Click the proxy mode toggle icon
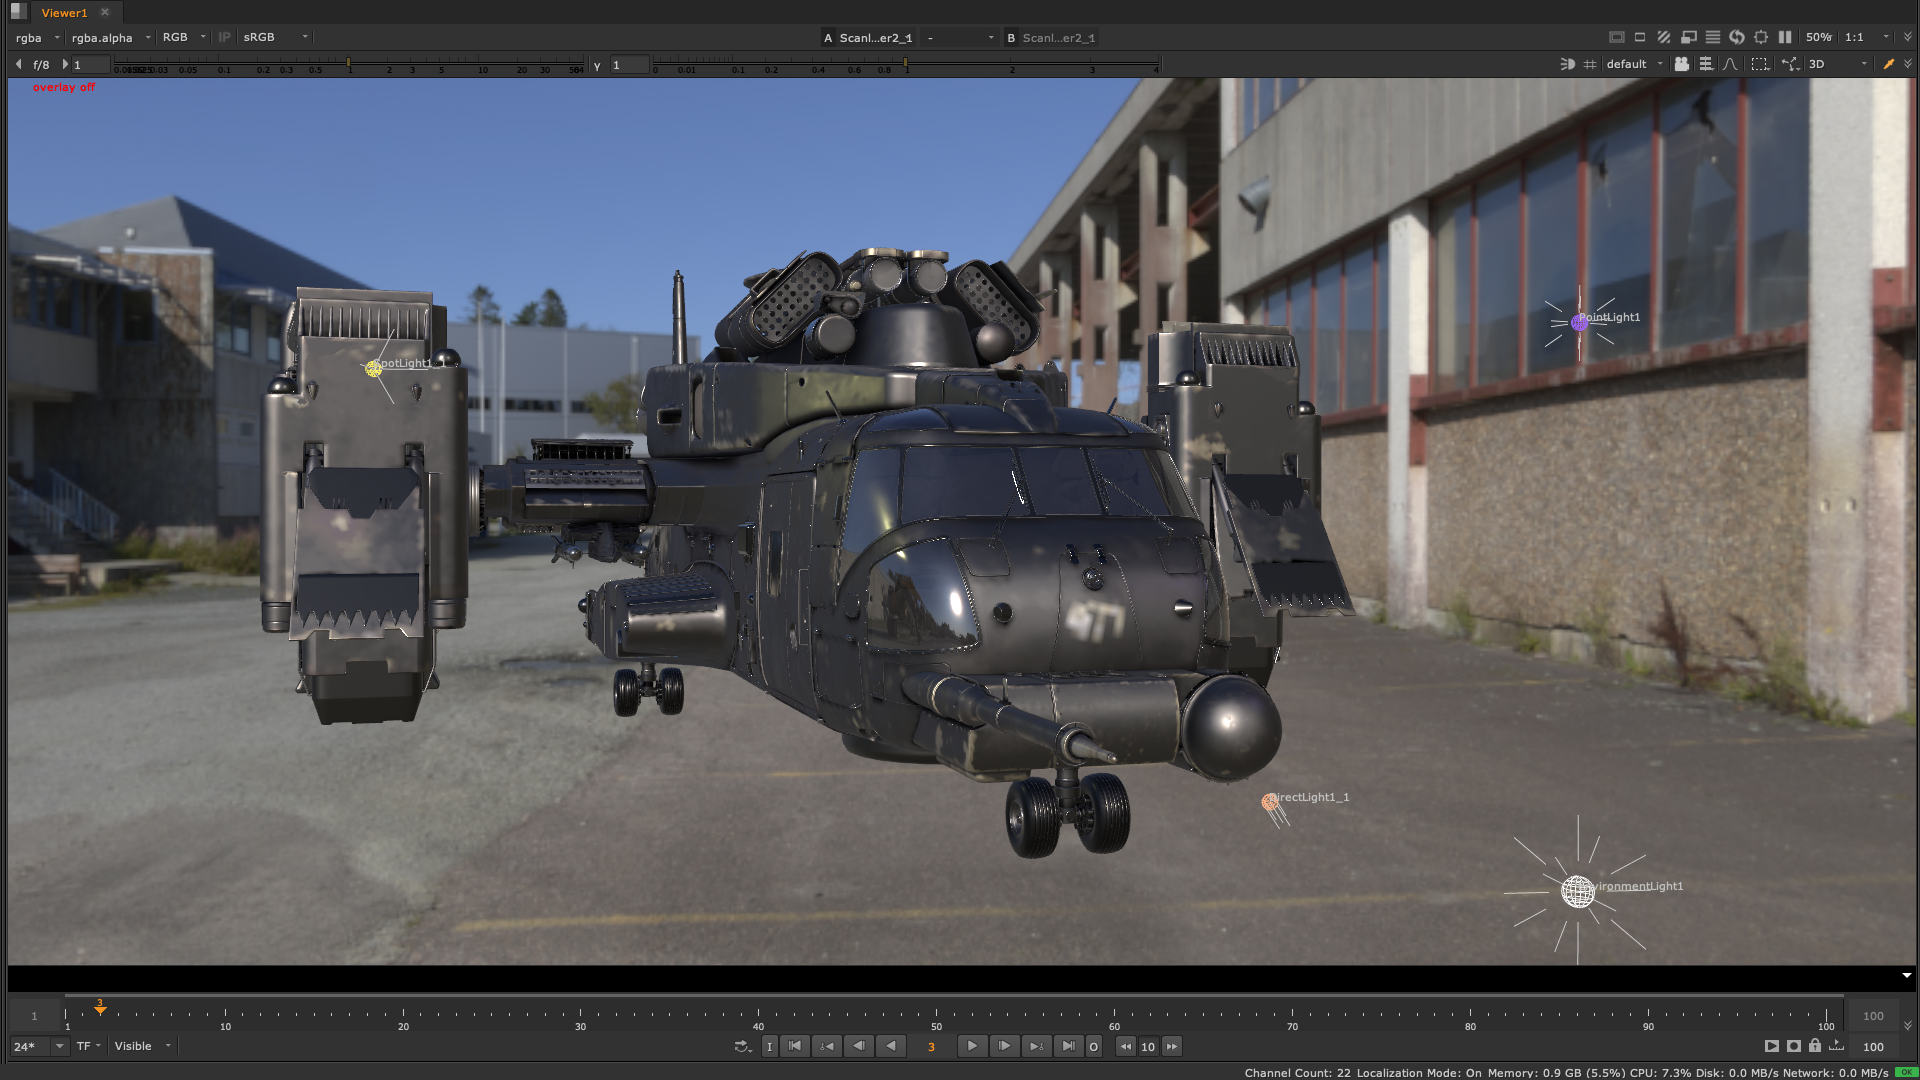This screenshot has width=1920, height=1080. [x=1688, y=37]
